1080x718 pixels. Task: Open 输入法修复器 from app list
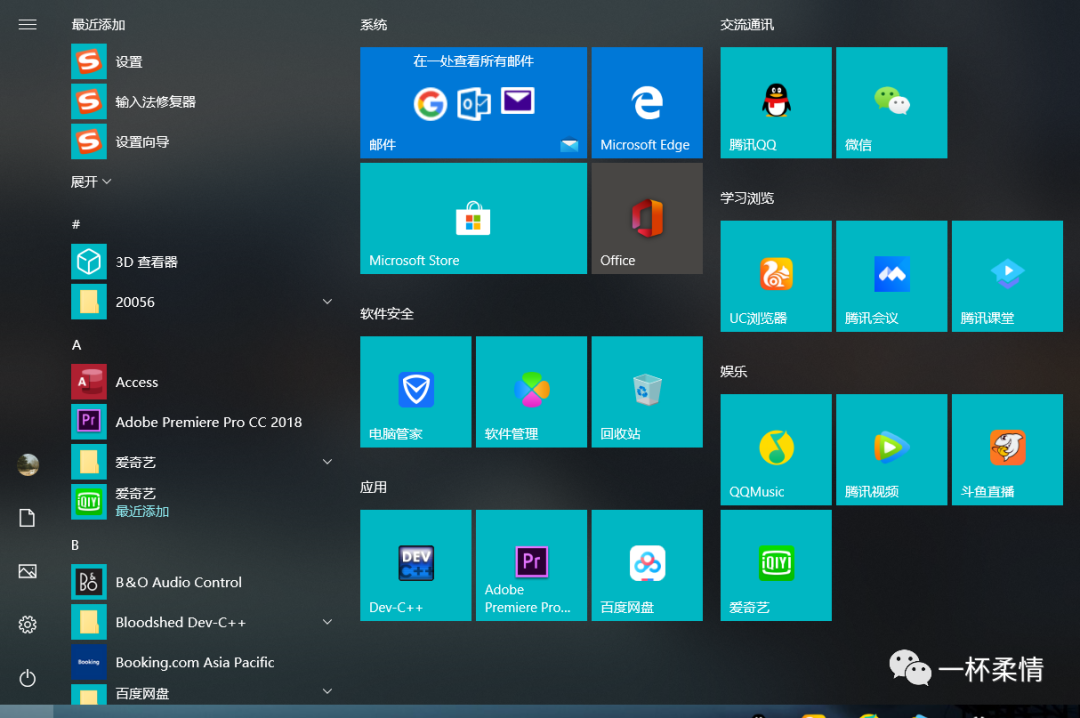coord(203,102)
